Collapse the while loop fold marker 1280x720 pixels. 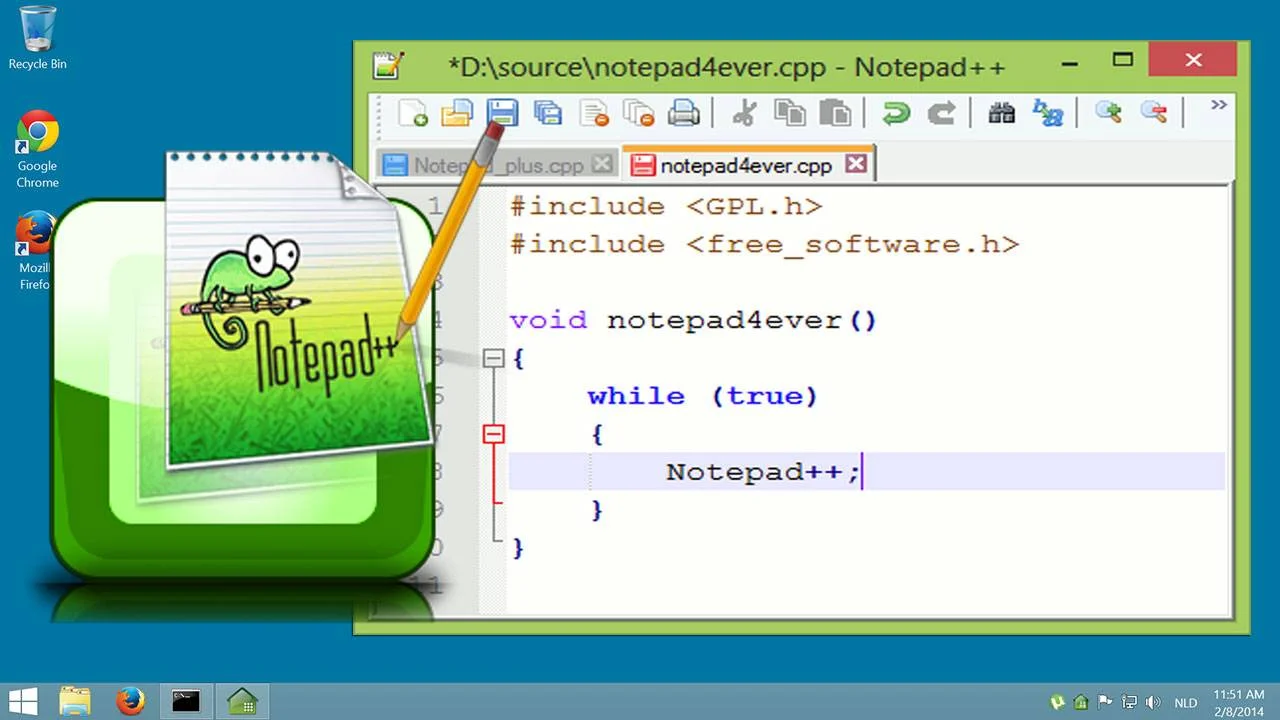pos(494,433)
